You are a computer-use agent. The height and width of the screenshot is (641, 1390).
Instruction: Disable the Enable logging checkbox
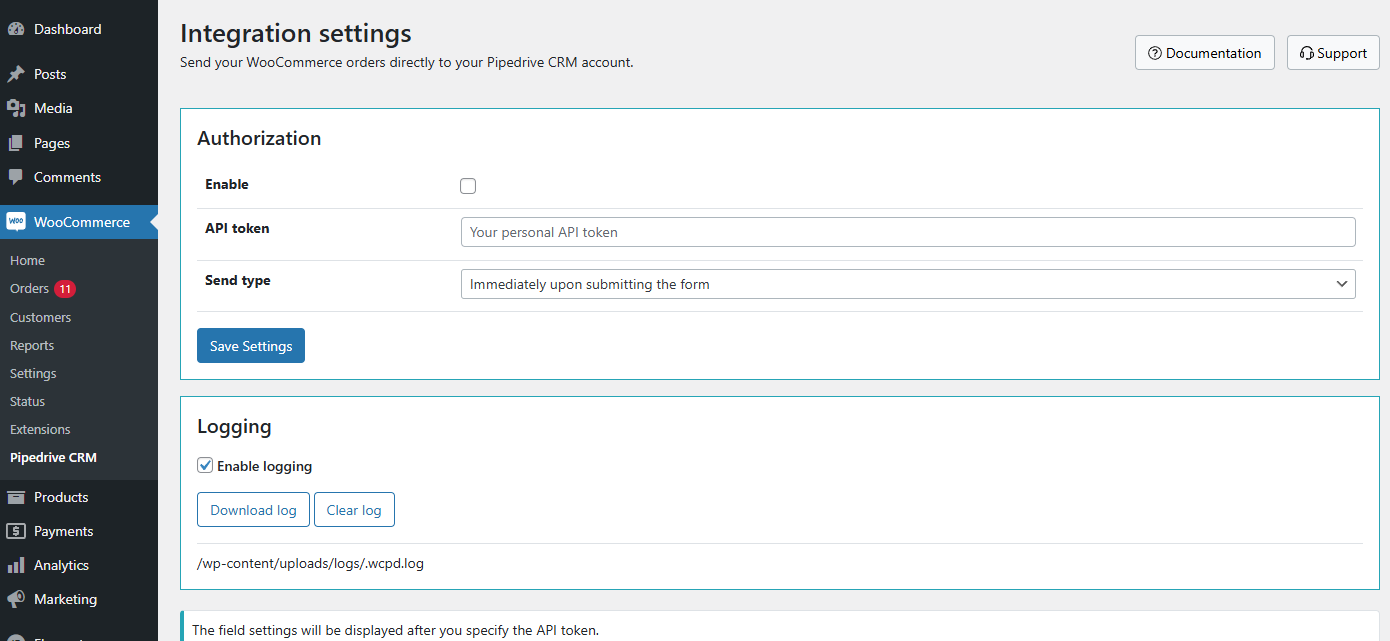205,465
